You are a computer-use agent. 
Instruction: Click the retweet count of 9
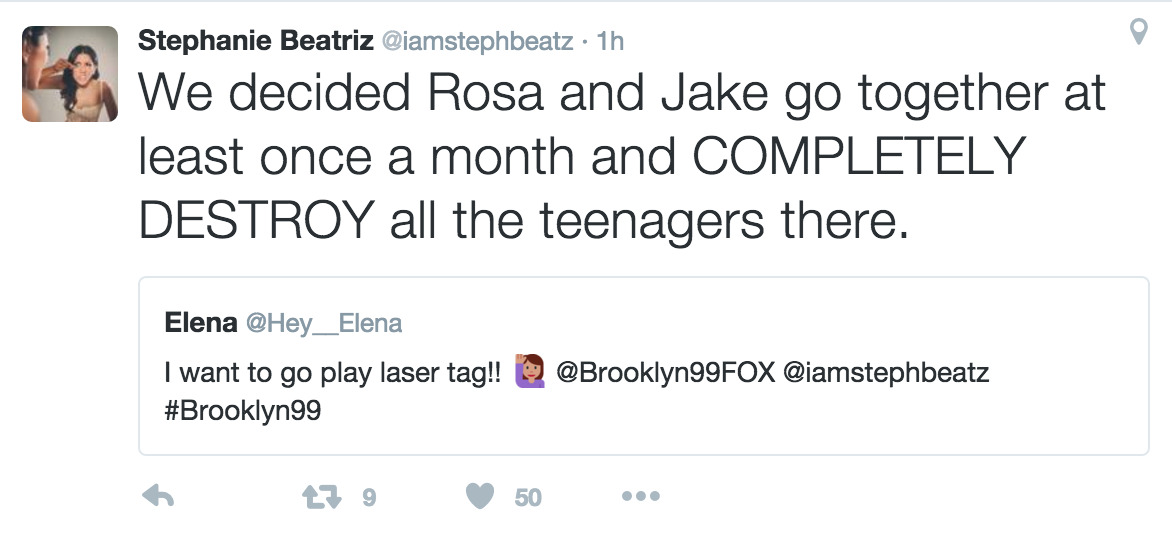(369, 497)
